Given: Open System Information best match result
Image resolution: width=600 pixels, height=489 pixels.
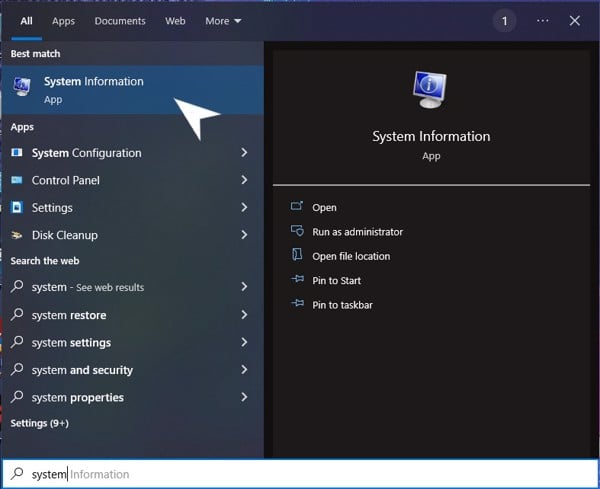Looking at the screenshot, I should pyautogui.click(x=132, y=90).
